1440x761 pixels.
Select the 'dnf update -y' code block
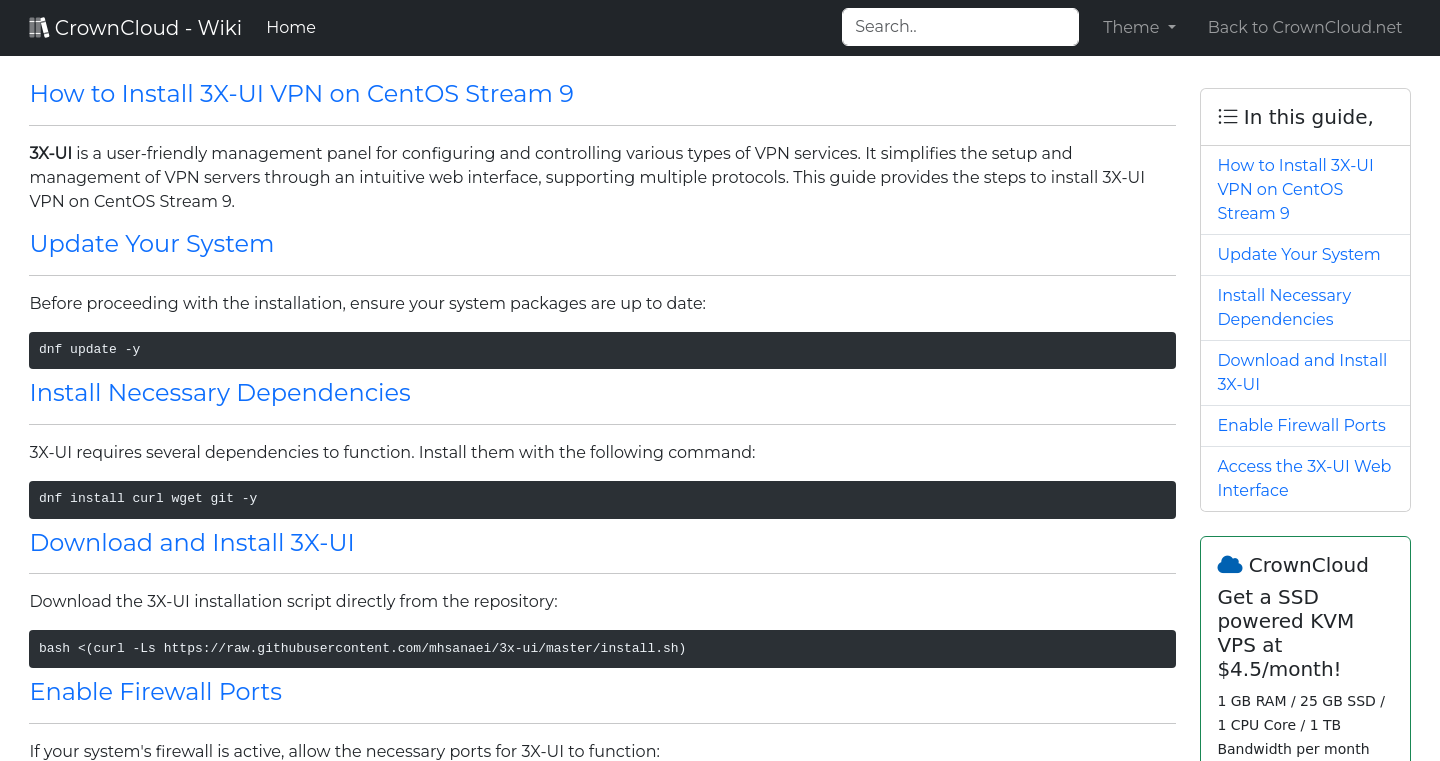tap(602, 350)
